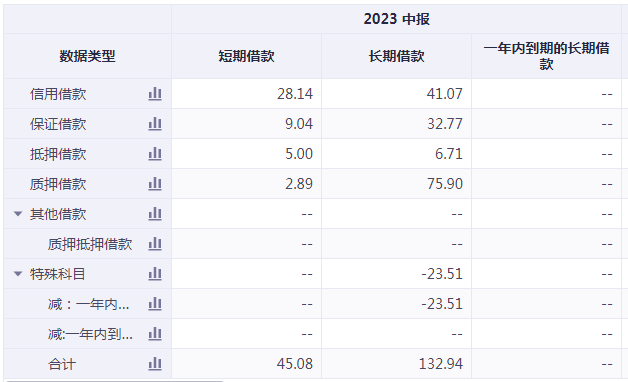
Task: Open chart icon for 保证借款 row
Action: pyautogui.click(x=155, y=124)
